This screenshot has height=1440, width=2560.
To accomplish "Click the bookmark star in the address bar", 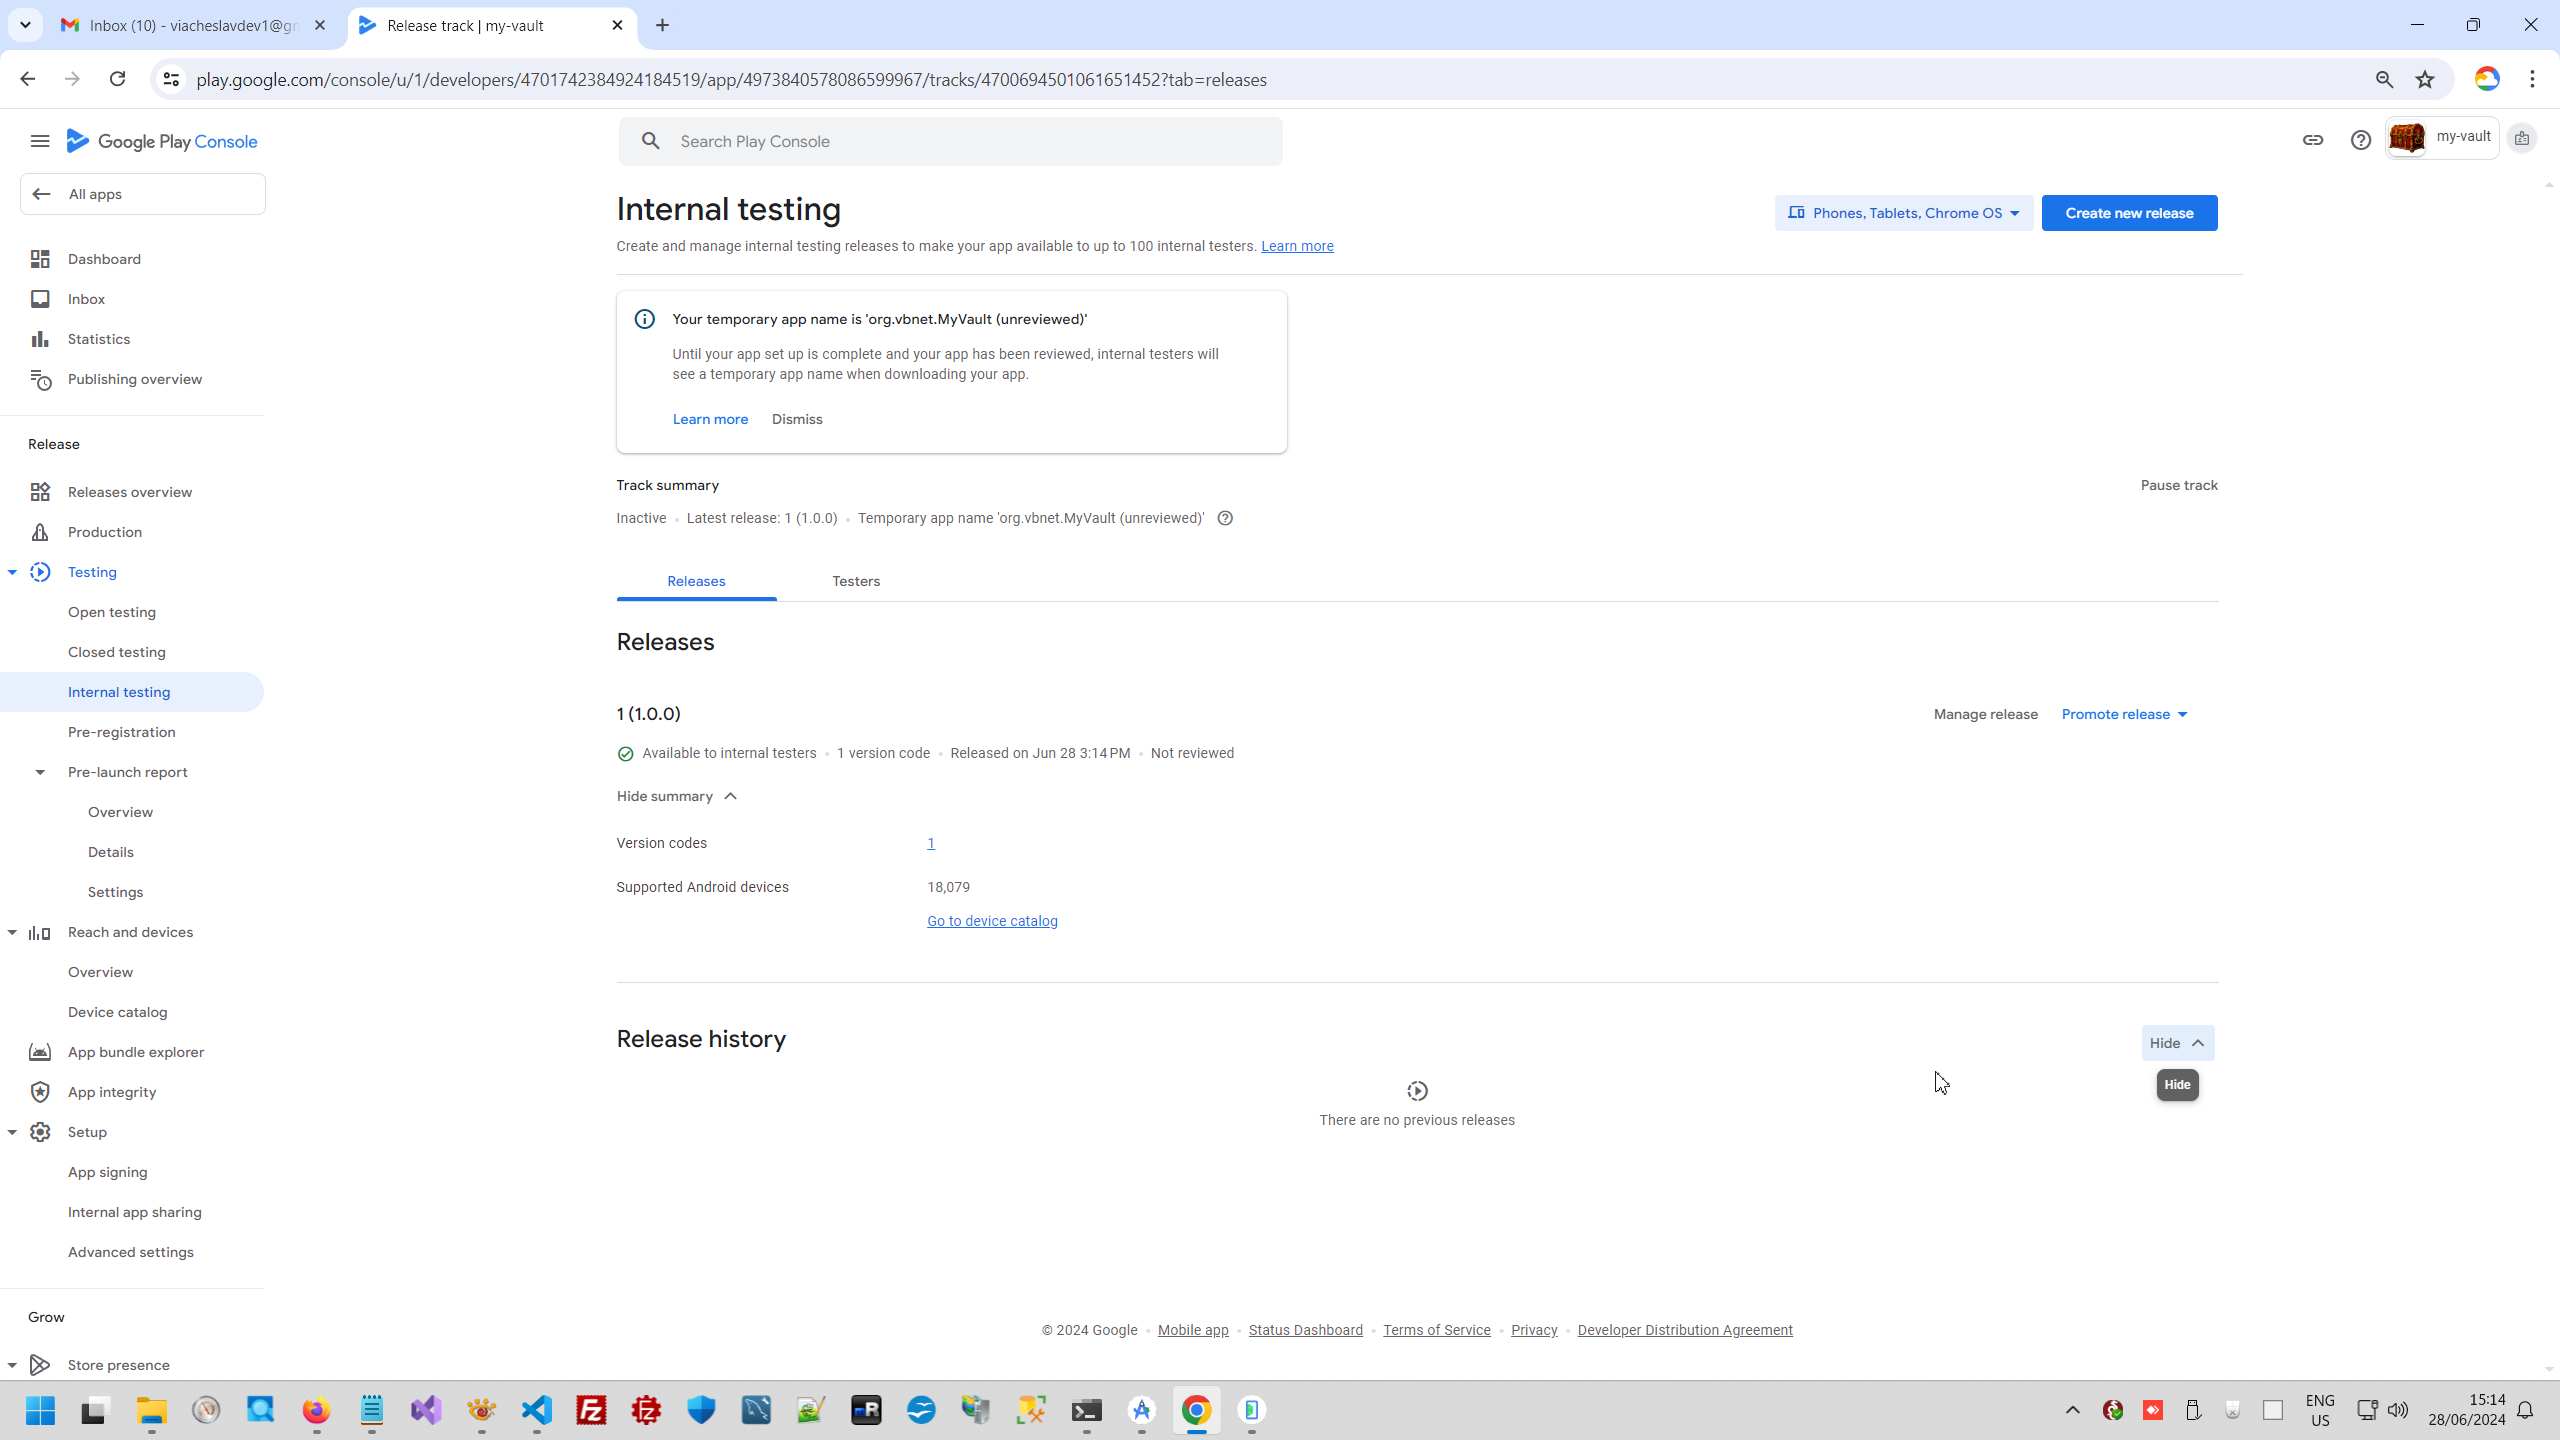I will (2425, 80).
